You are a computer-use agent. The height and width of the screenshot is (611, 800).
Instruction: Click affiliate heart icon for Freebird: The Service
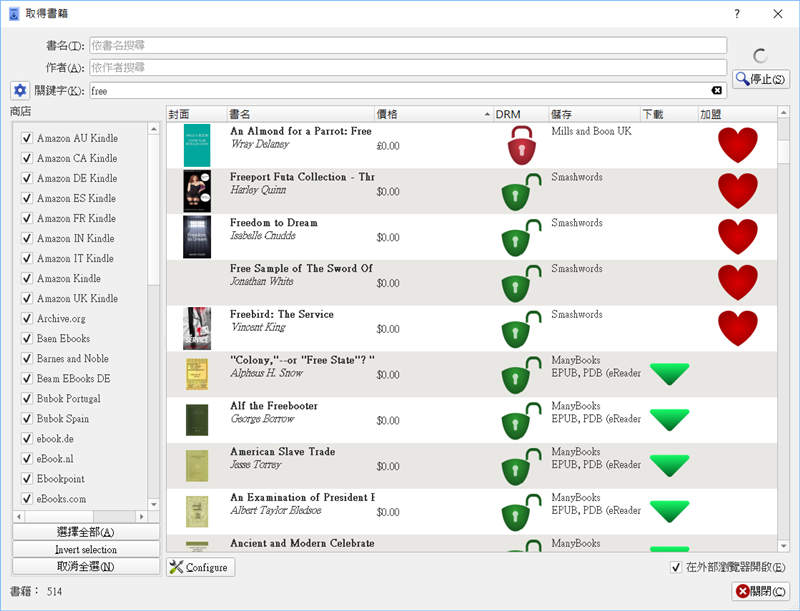(x=738, y=328)
